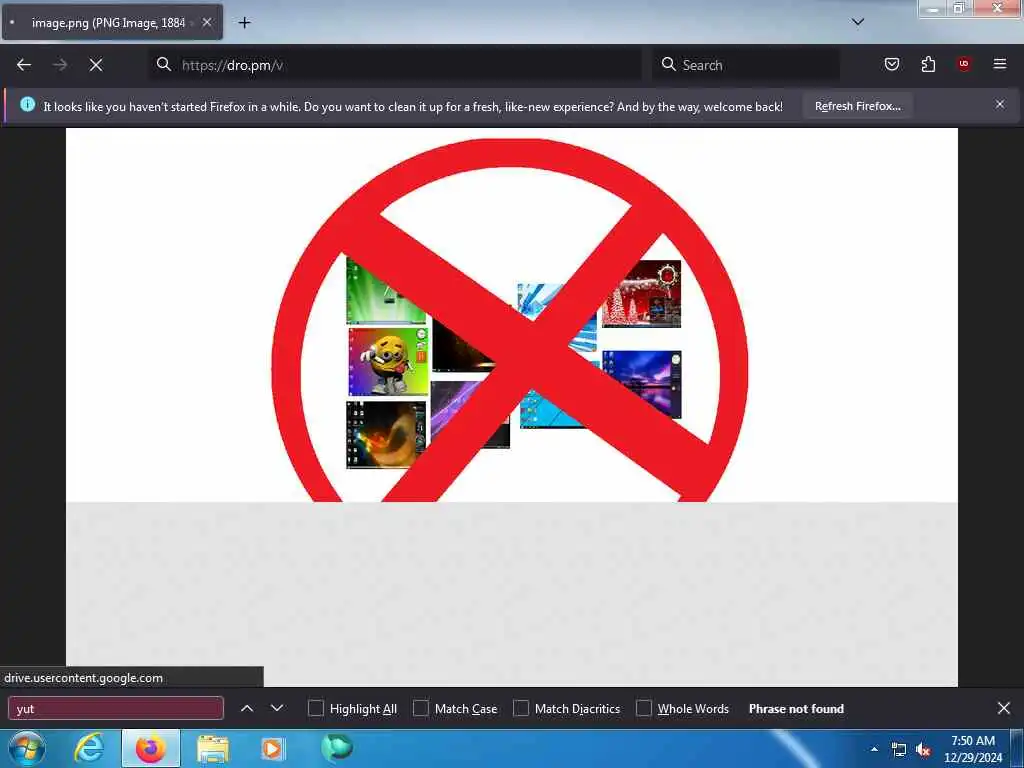The width and height of the screenshot is (1024, 768).
Task: Click the info icon in notification bar
Action: click(27, 104)
